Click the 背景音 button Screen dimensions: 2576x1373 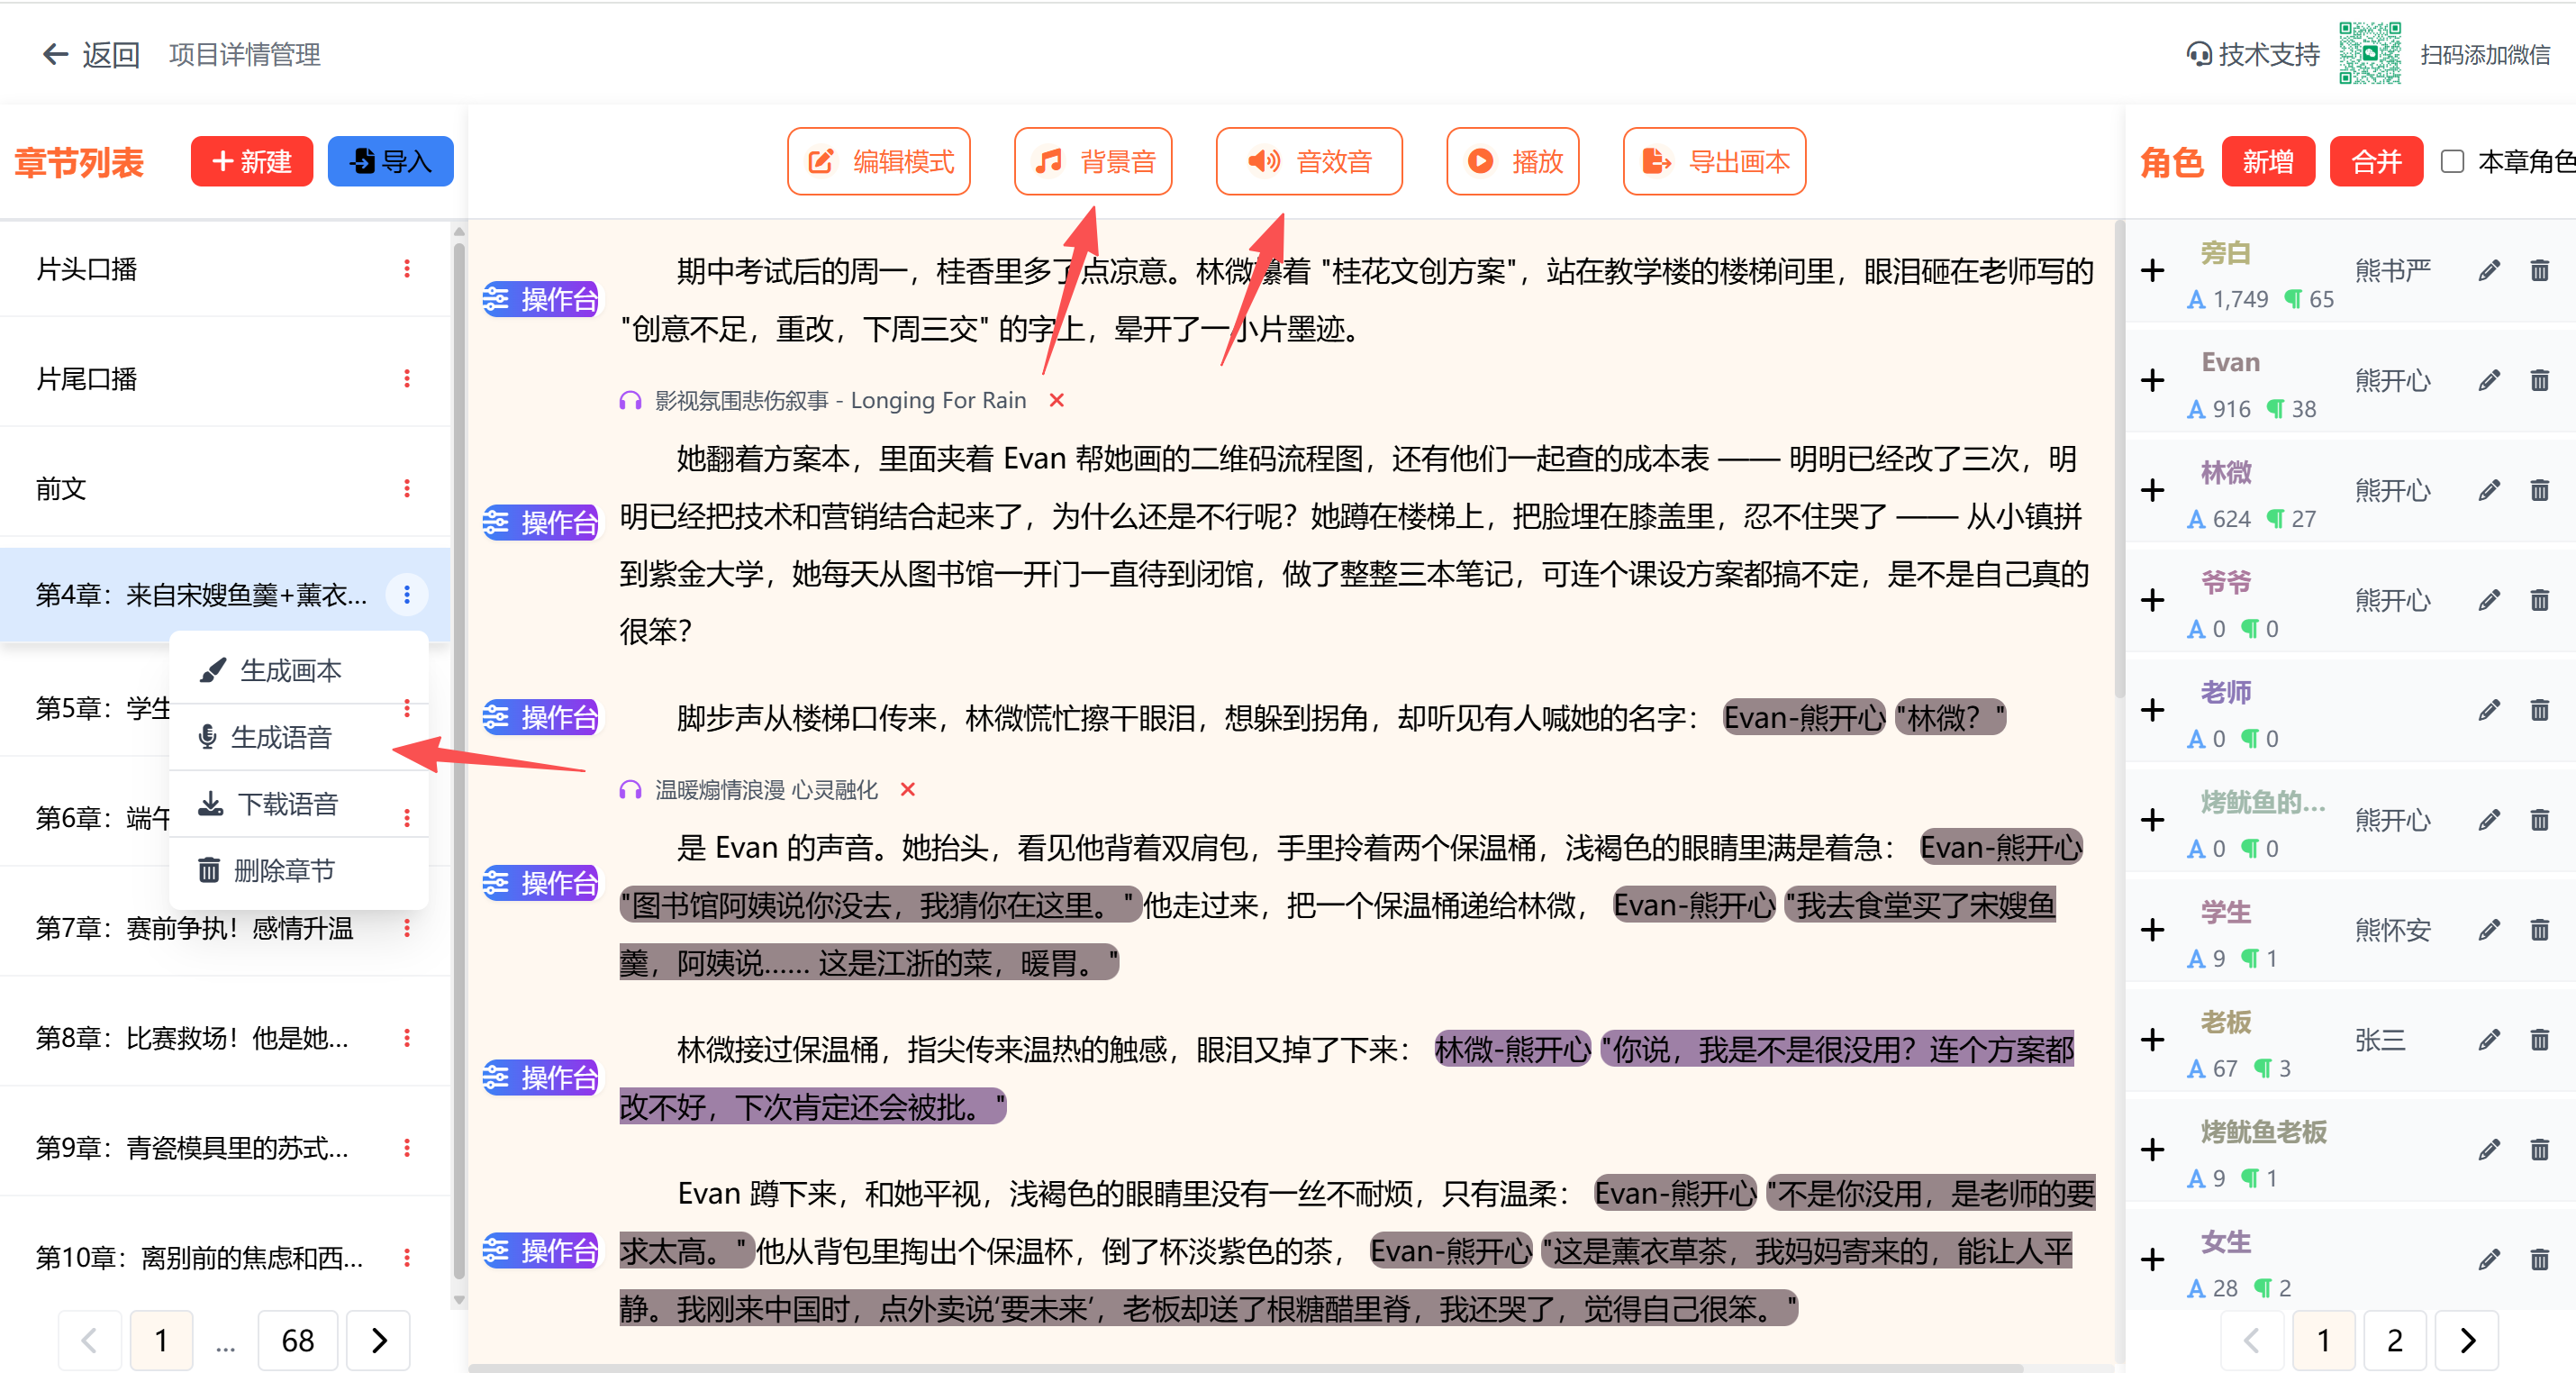point(1093,162)
